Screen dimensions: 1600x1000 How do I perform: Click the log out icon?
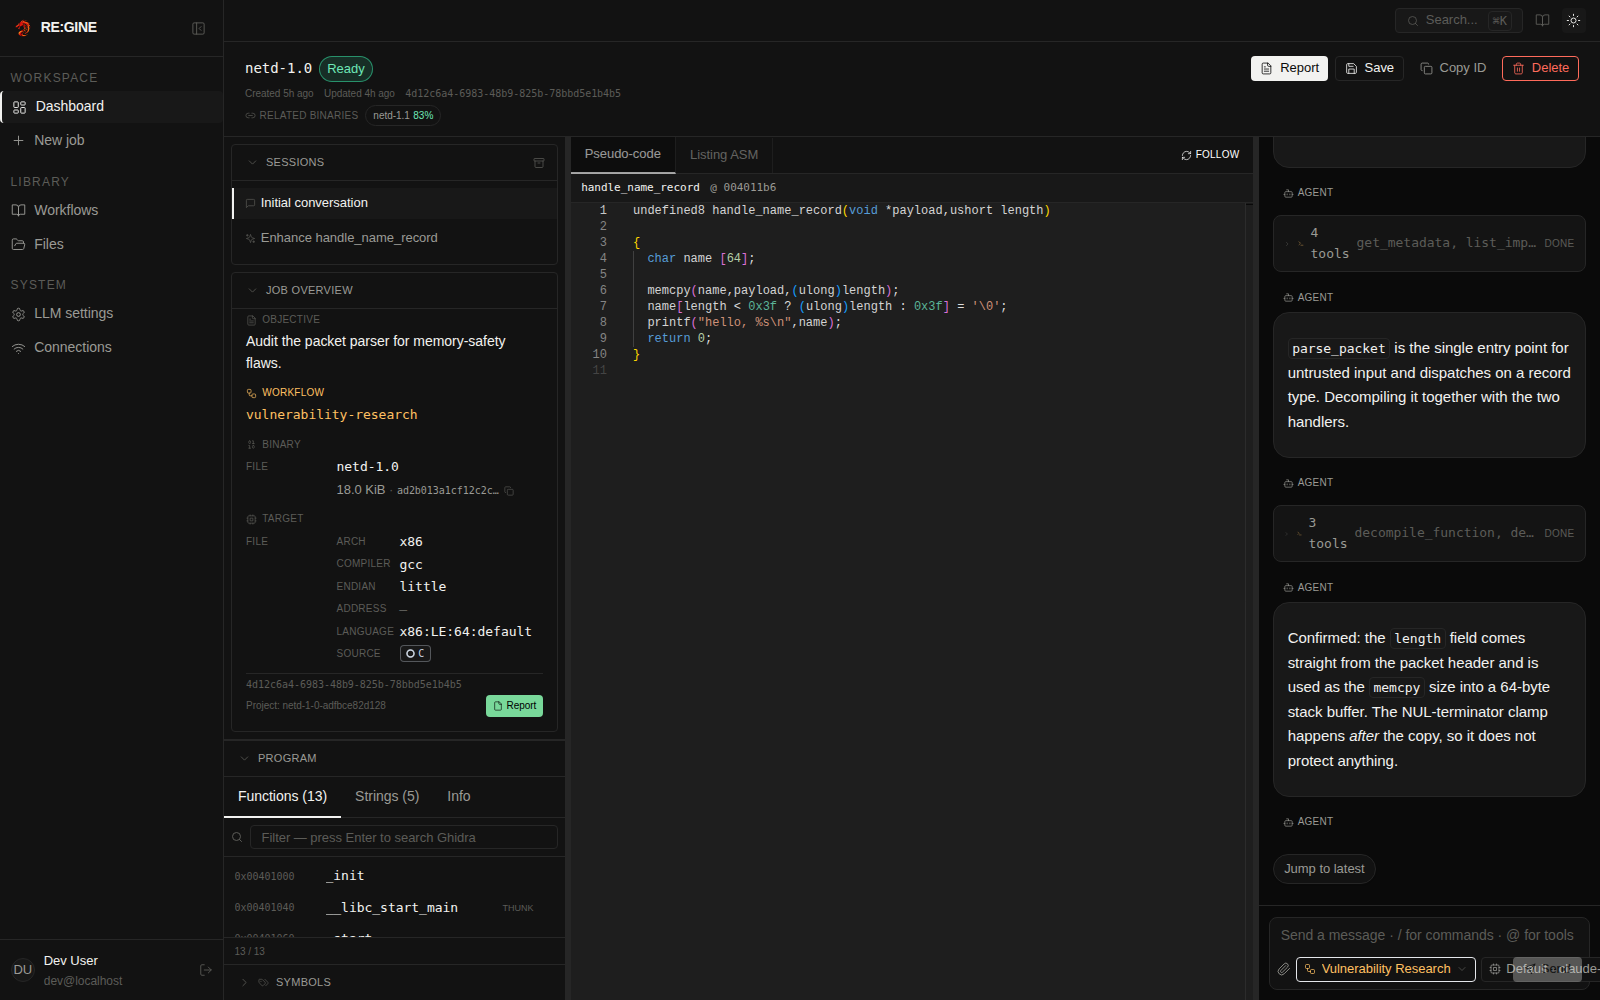tap(206, 970)
